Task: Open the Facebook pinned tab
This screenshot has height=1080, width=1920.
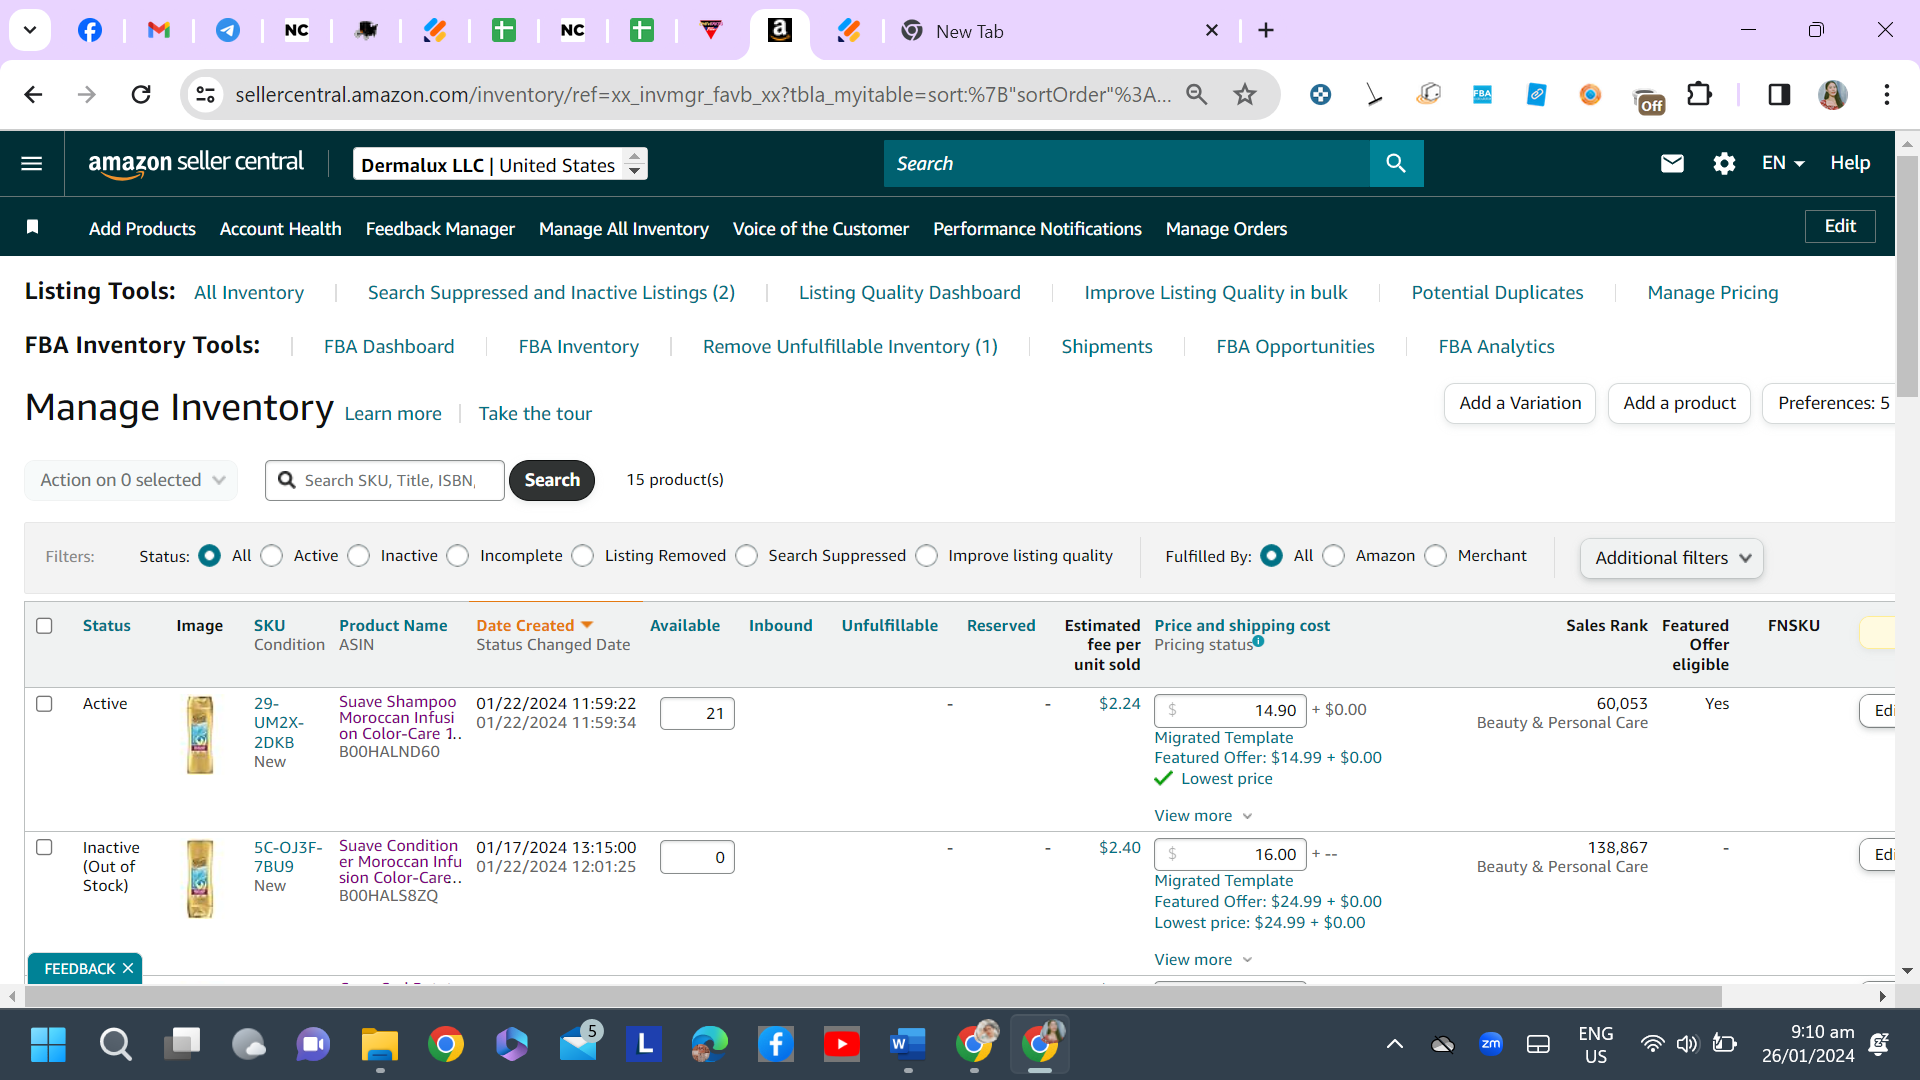Action: (90, 30)
